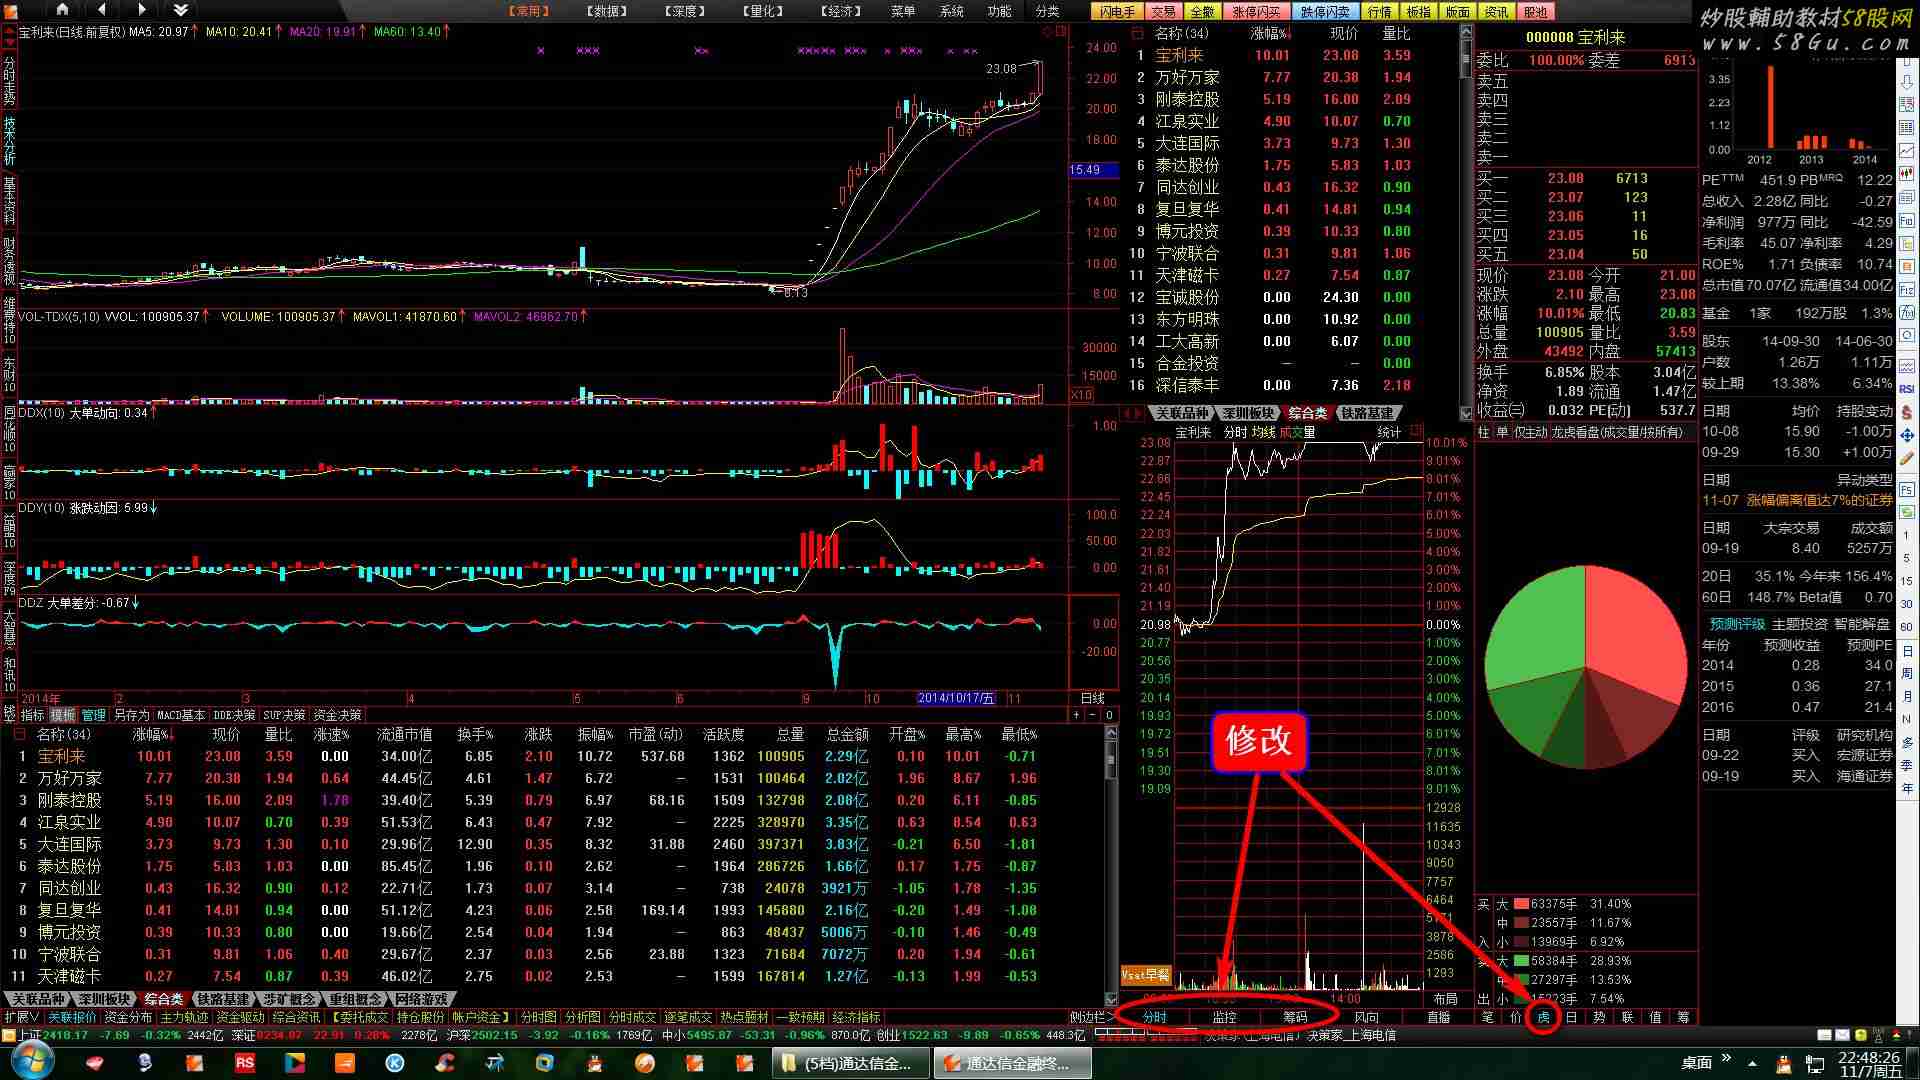
Task: Switch to the 涉矿概念 tab
Action: click(289, 999)
